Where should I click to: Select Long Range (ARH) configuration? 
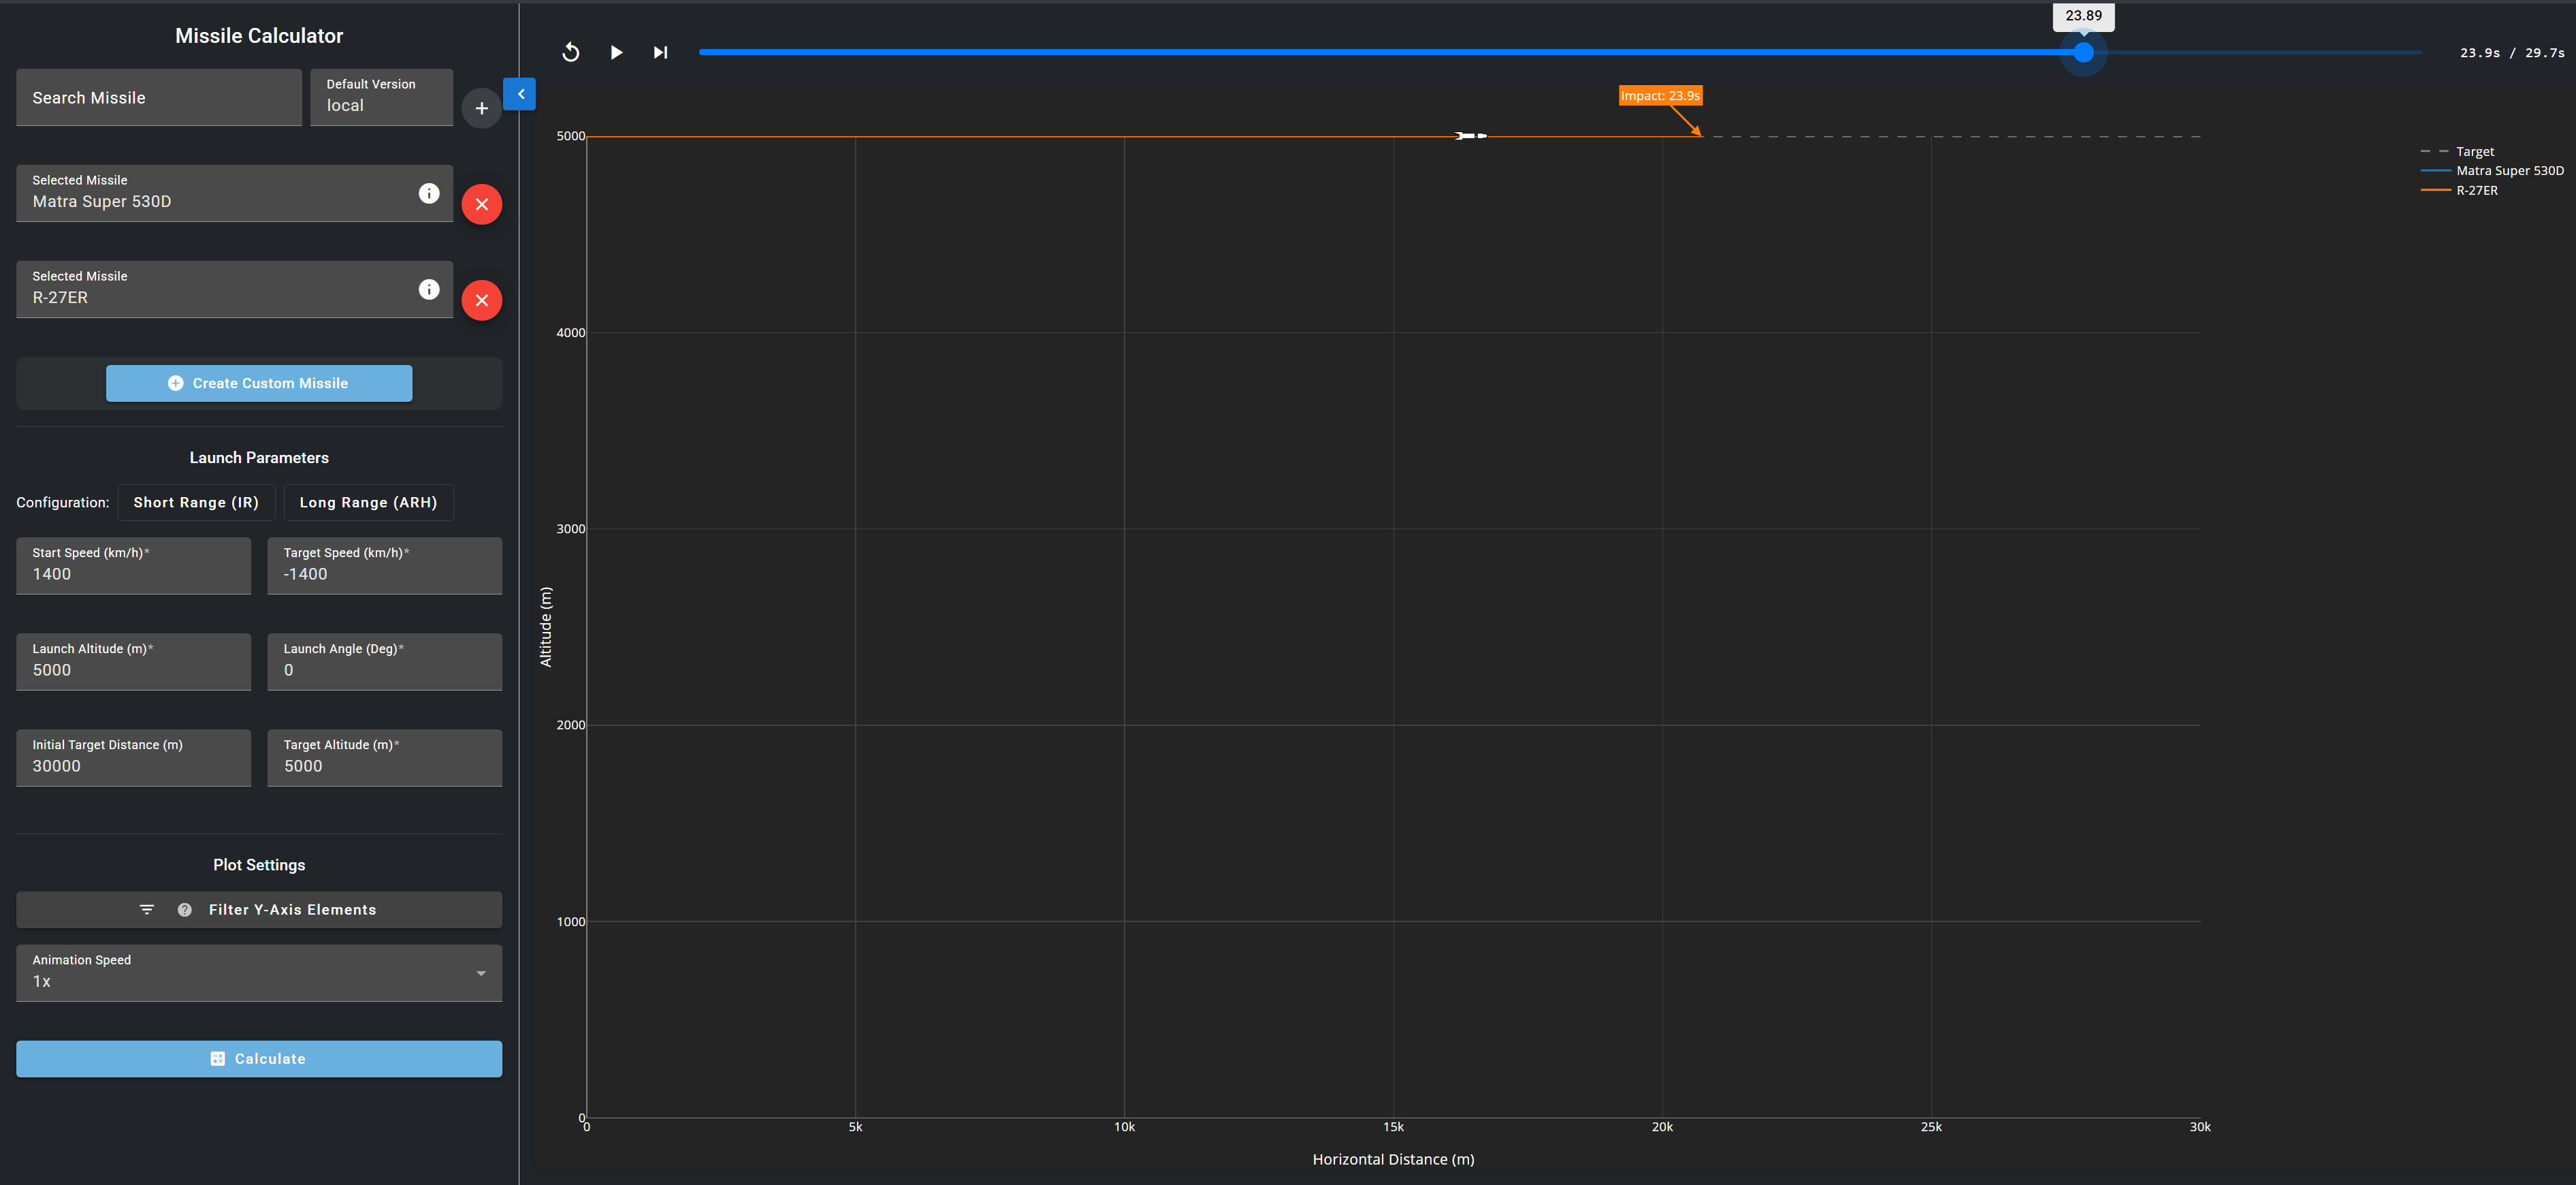pos(368,503)
